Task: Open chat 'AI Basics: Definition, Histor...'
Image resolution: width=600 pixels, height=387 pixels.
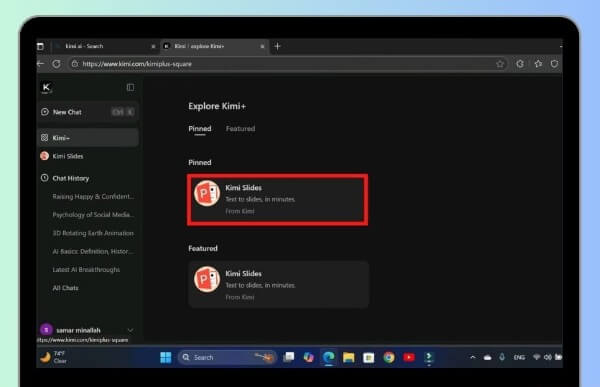Action: tap(93, 251)
